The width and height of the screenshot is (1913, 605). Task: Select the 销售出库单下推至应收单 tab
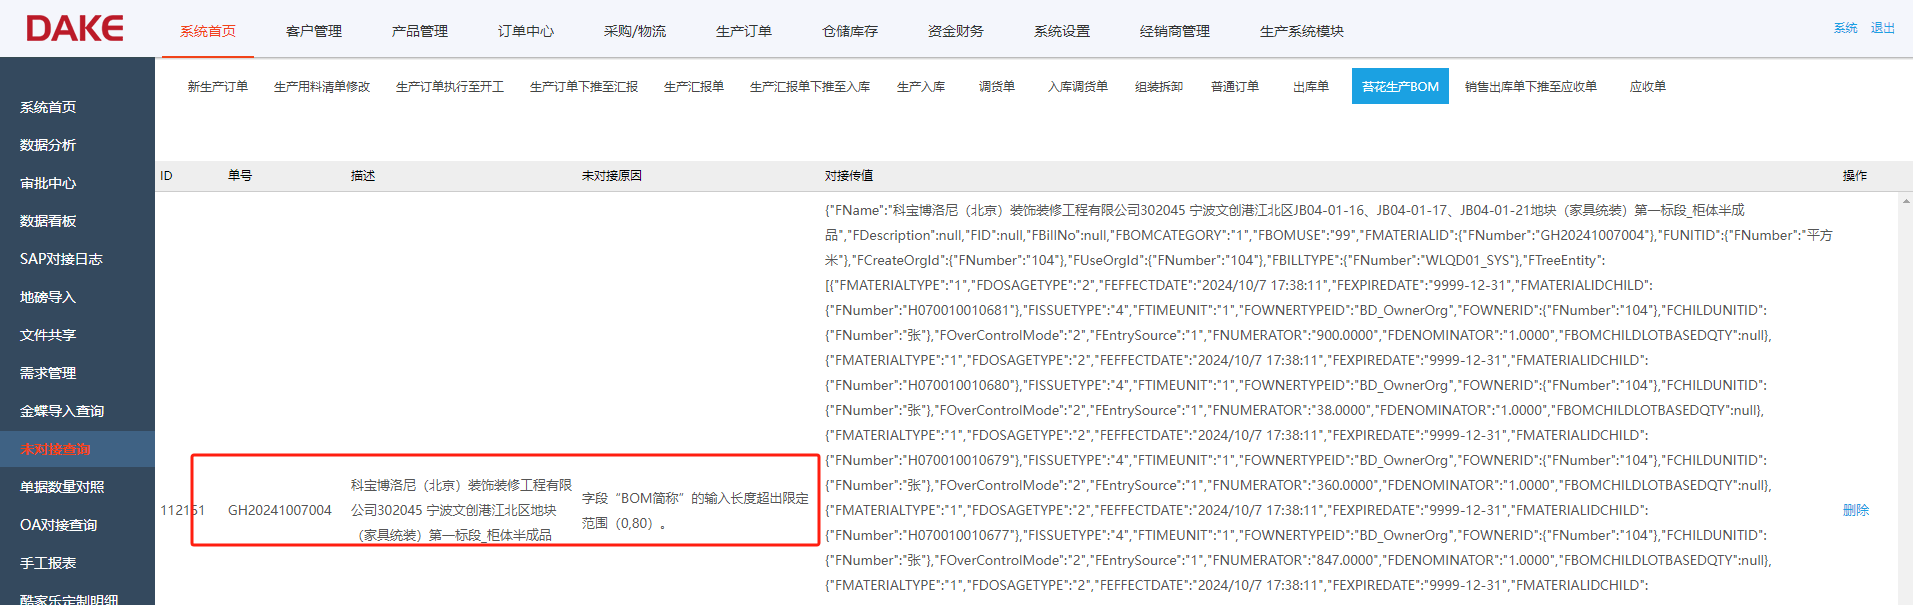[x=1530, y=87]
